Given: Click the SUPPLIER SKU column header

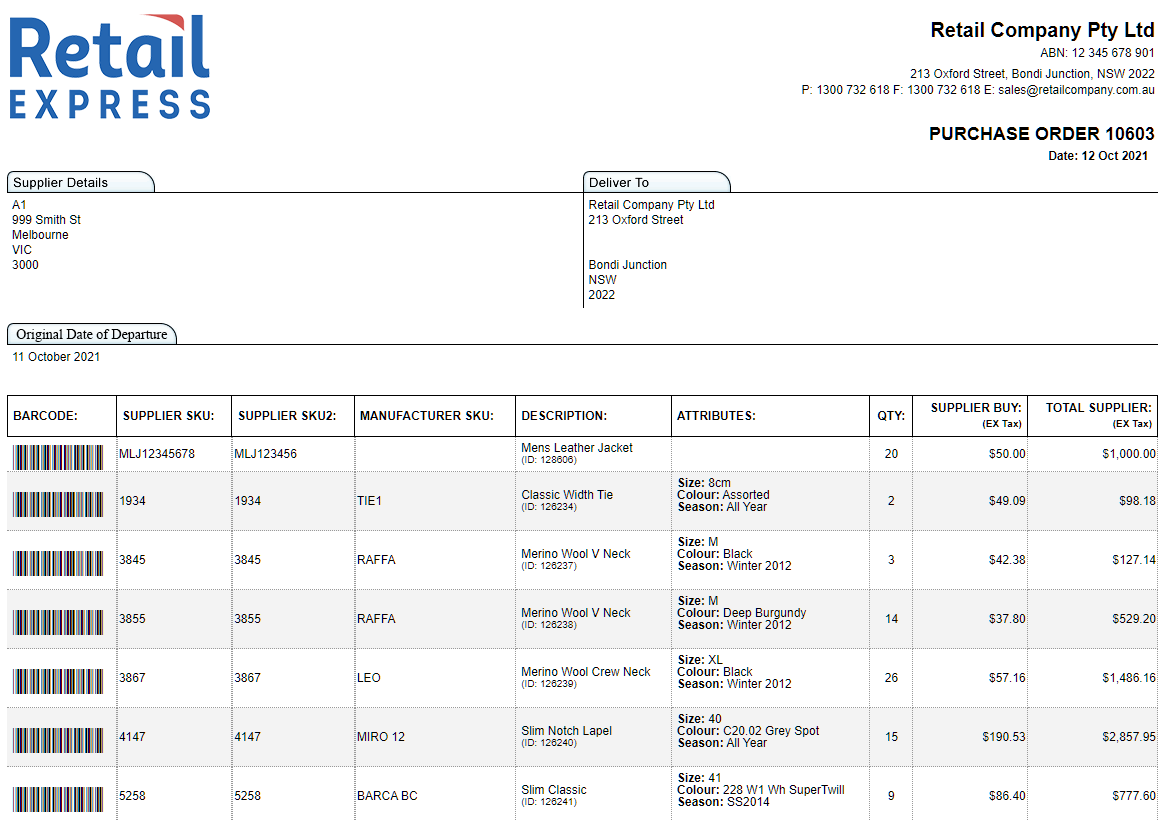Looking at the screenshot, I should (174, 416).
